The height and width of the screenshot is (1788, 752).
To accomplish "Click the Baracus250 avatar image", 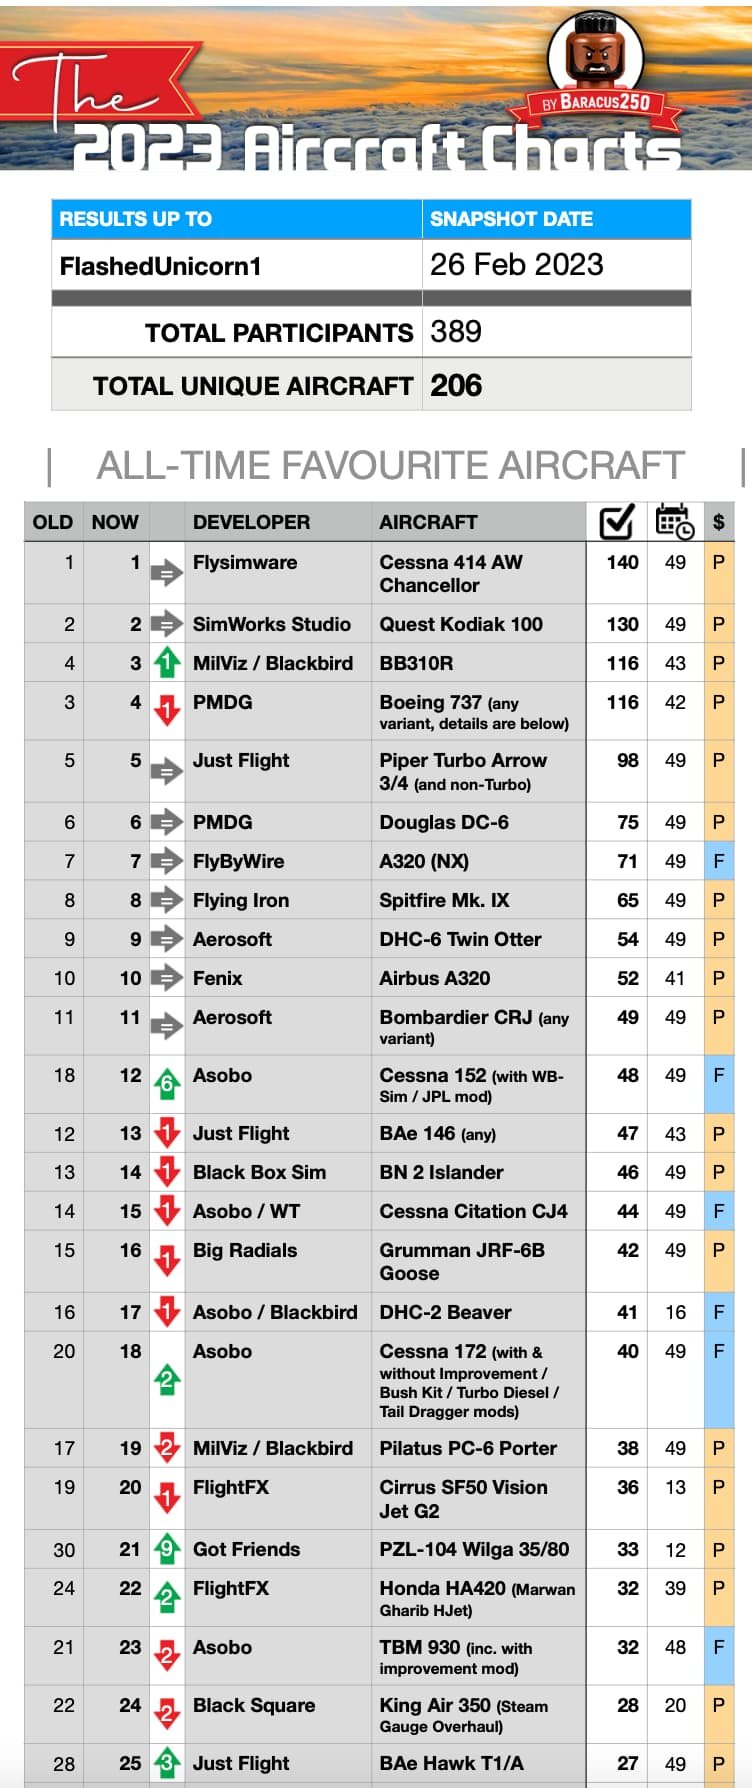I will click(x=596, y=53).
